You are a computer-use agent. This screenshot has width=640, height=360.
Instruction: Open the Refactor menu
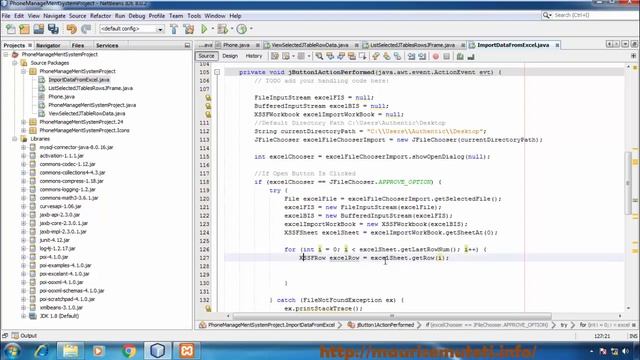click(100, 16)
